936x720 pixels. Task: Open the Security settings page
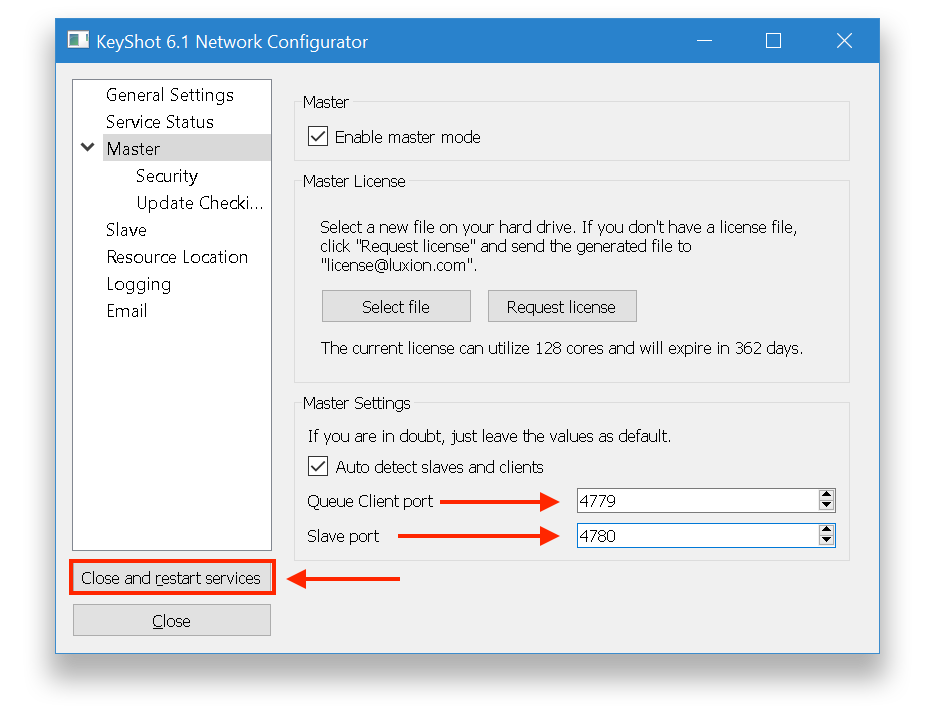(166, 175)
